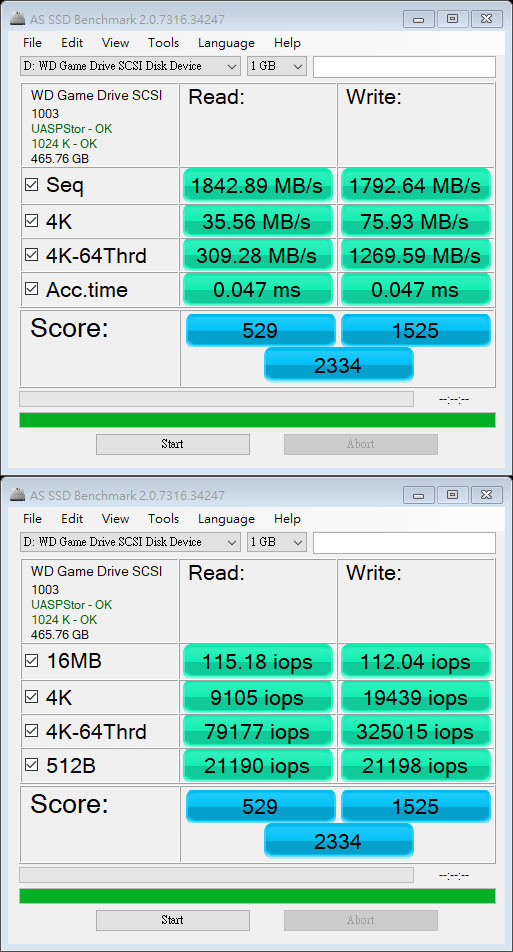
Task: Click the app icon in bottom window title bar
Action: pyautogui.click(x=18, y=495)
